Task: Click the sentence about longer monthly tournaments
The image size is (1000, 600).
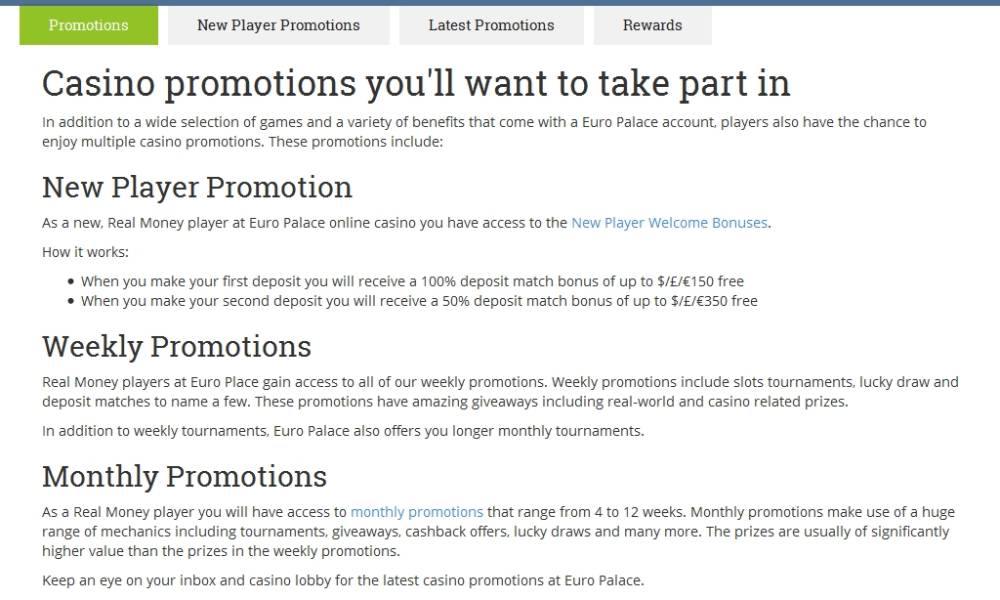Action: pos(343,431)
